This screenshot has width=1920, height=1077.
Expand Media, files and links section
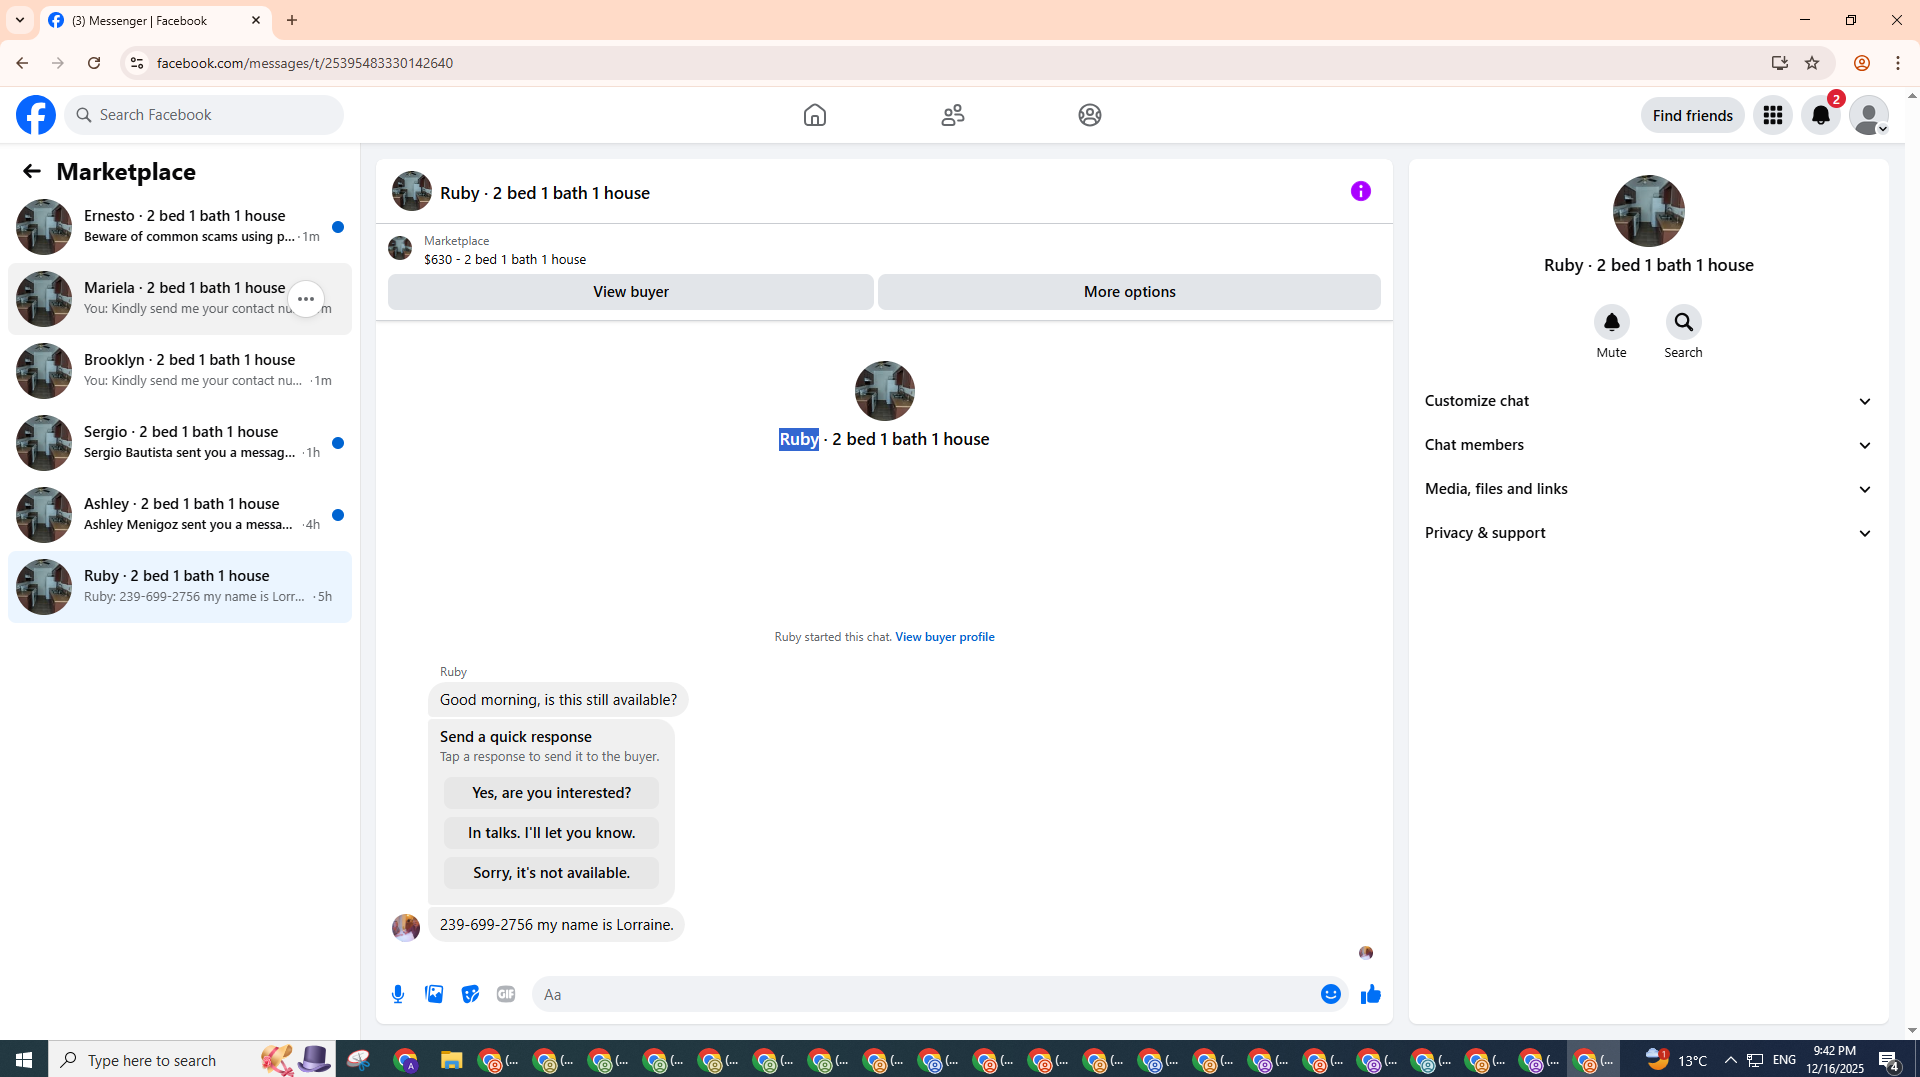click(x=1649, y=489)
